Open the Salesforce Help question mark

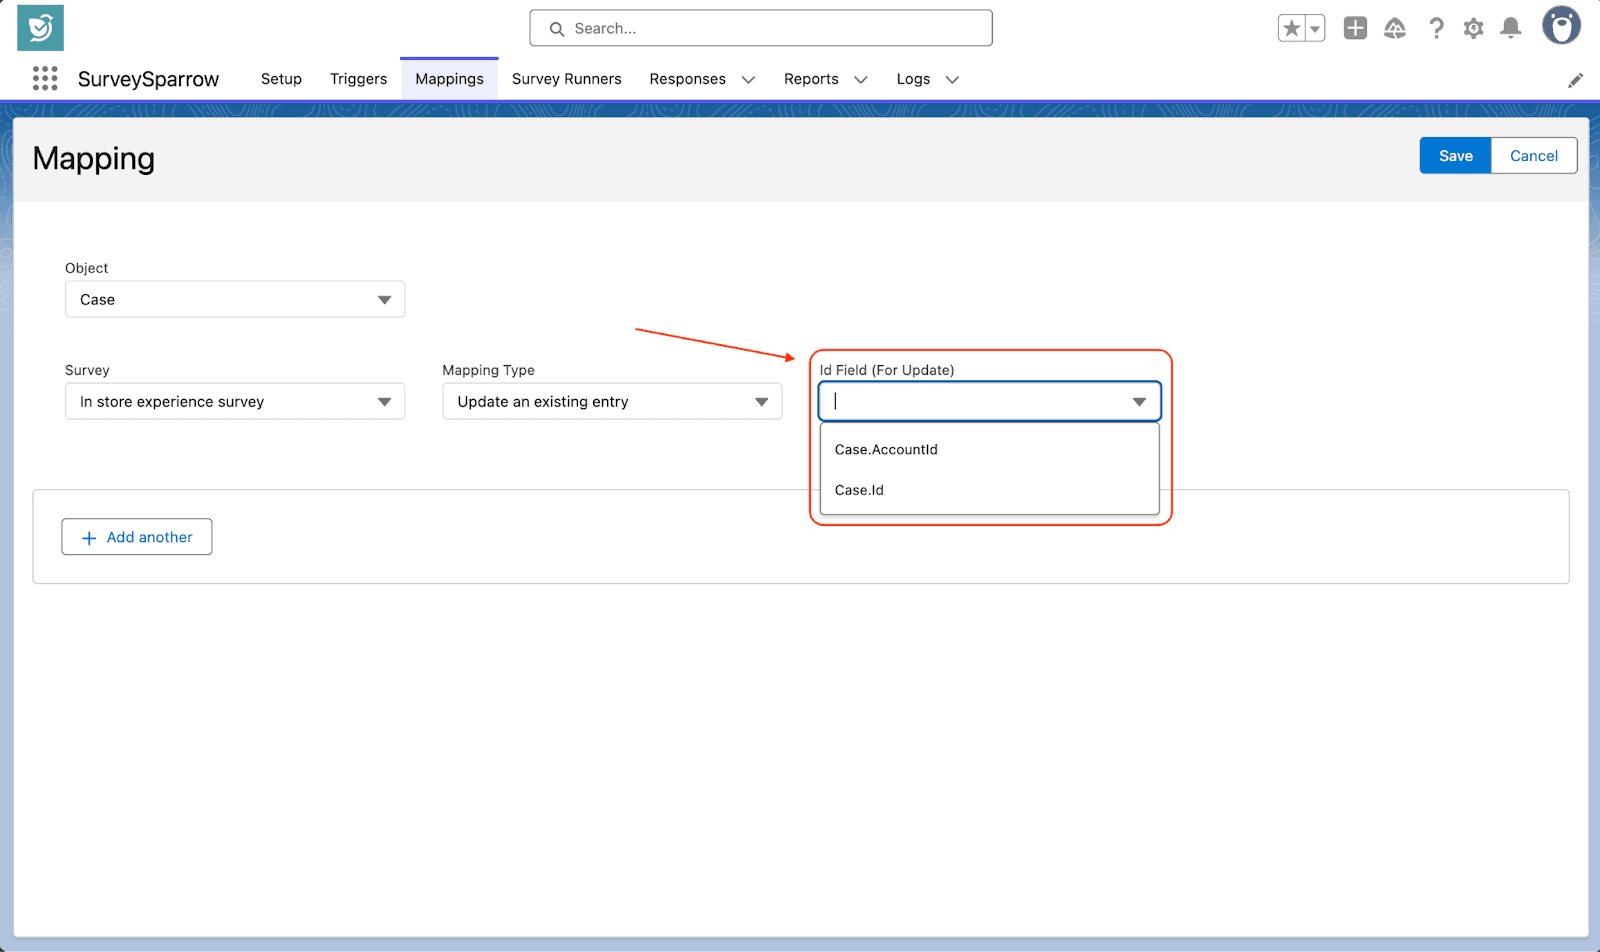tap(1436, 29)
